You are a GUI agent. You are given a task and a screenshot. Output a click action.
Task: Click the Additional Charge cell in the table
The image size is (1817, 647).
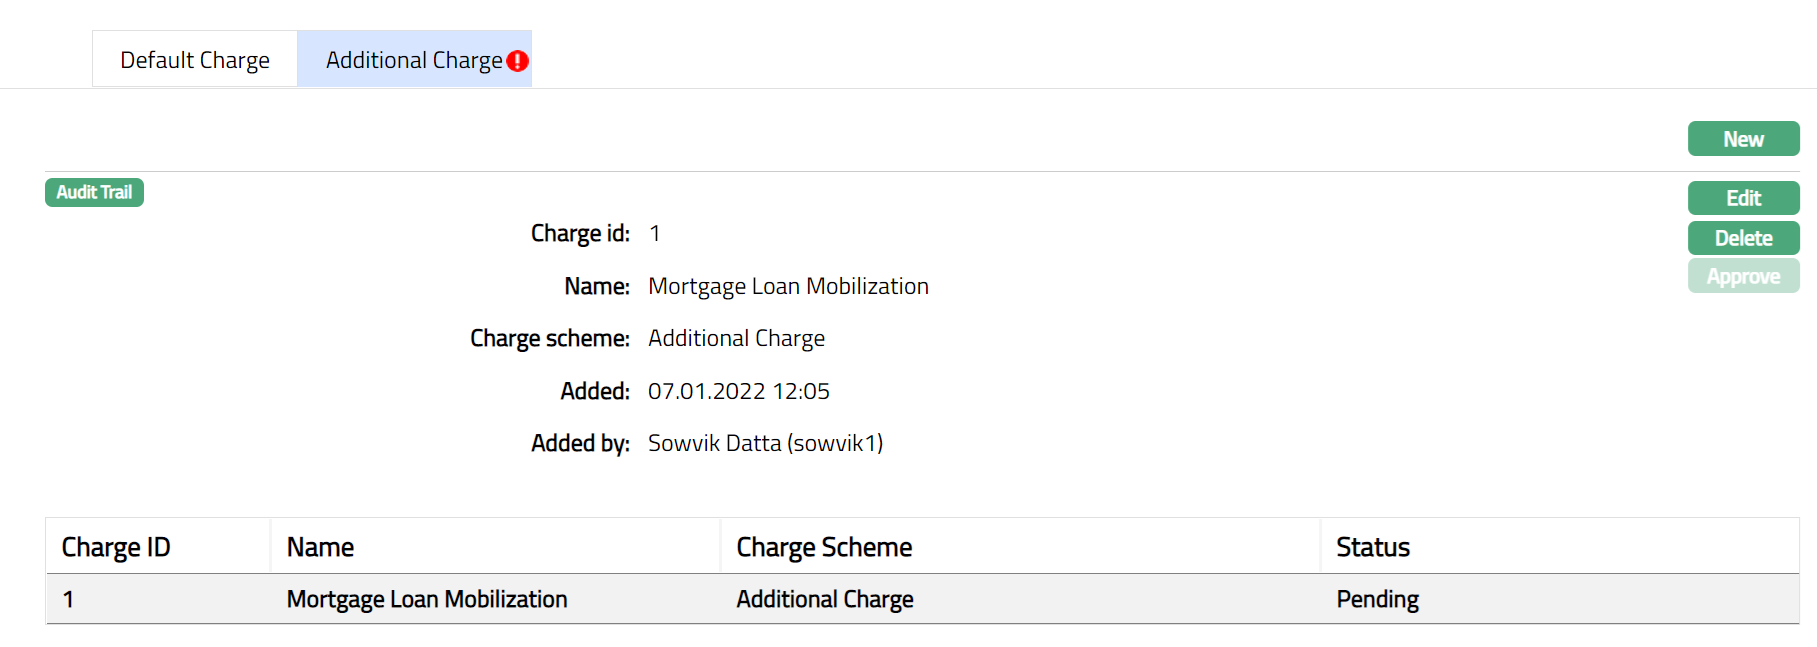coord(825,599)
